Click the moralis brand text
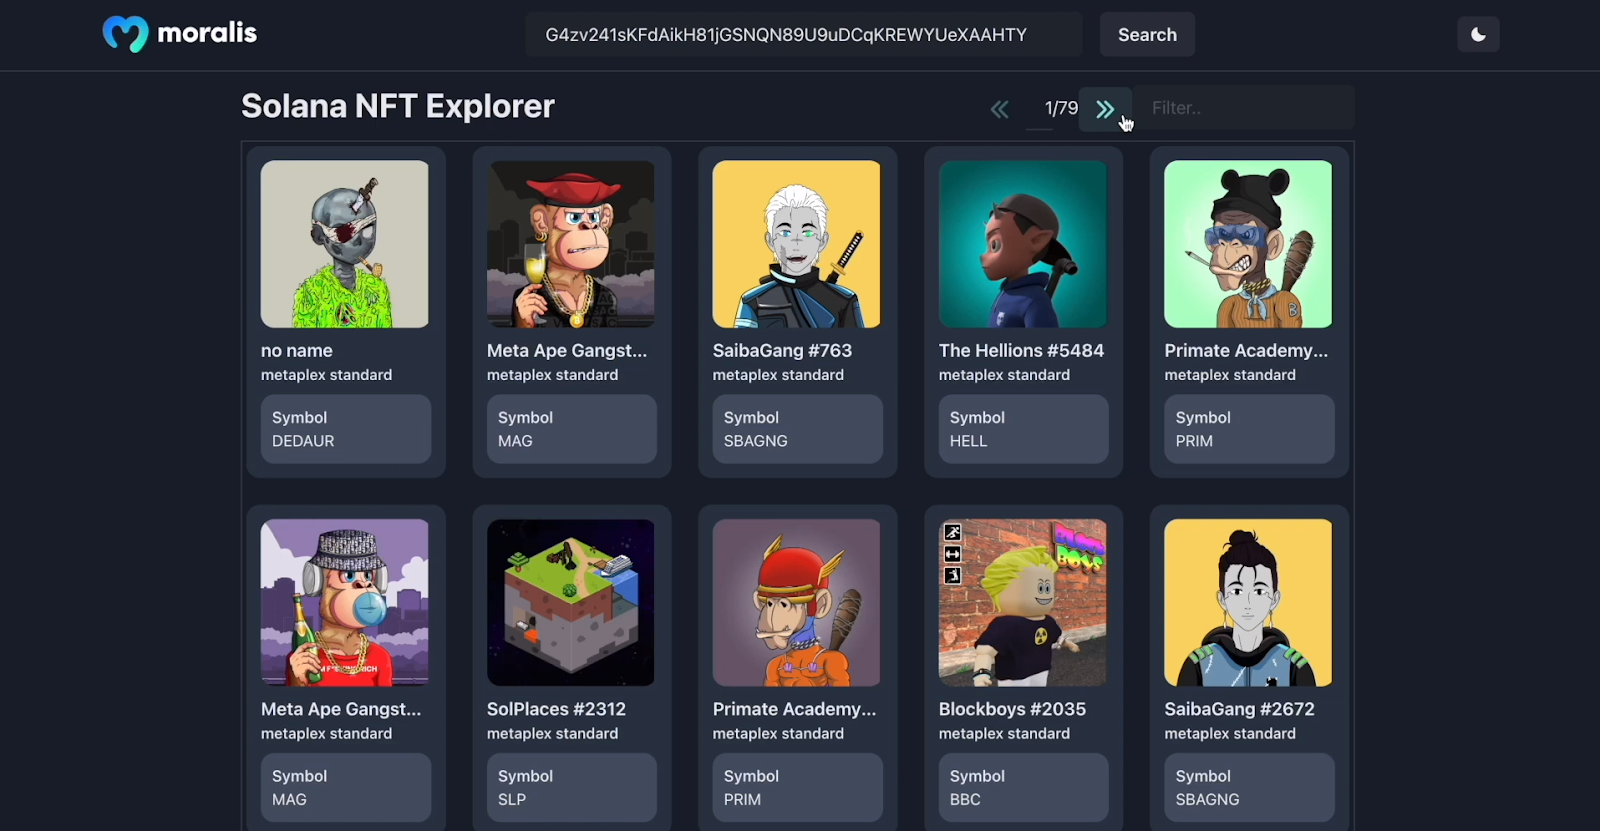1600x831 pixels. [207, 33]
